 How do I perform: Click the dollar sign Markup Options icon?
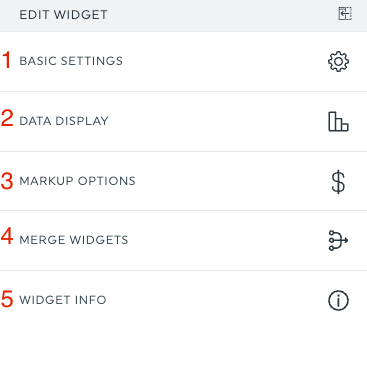pyautogui.click(x=338, y=182)
